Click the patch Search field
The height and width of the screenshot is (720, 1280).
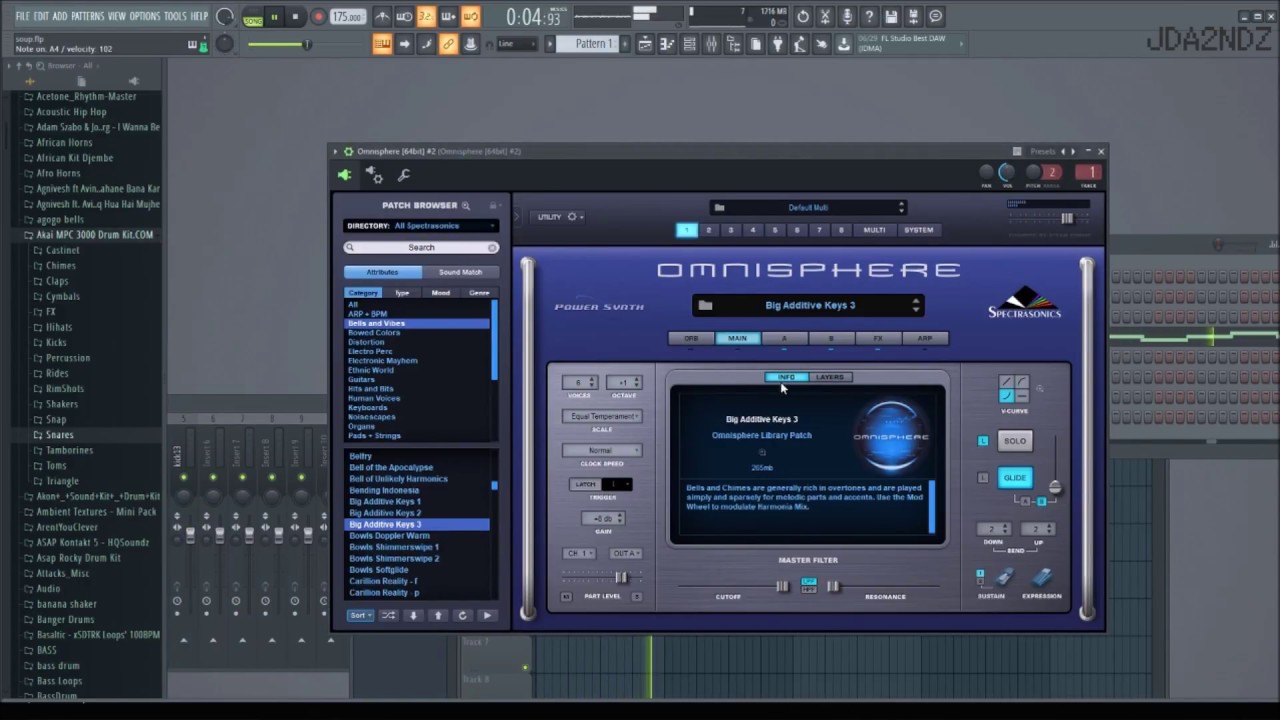pyautogui.click(x=421, y=247)
